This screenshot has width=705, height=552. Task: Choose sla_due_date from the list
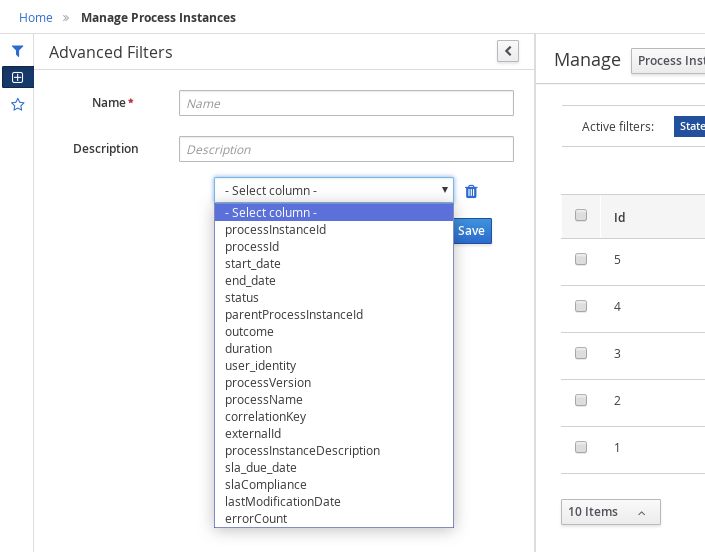334,468
